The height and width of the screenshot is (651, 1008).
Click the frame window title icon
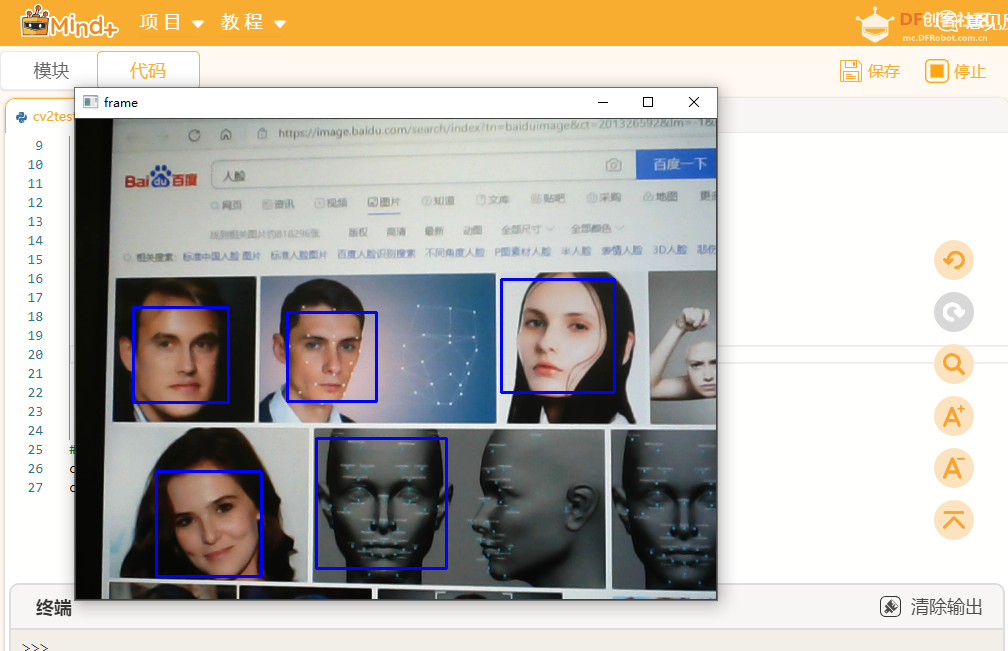click(x=90, y=102)
